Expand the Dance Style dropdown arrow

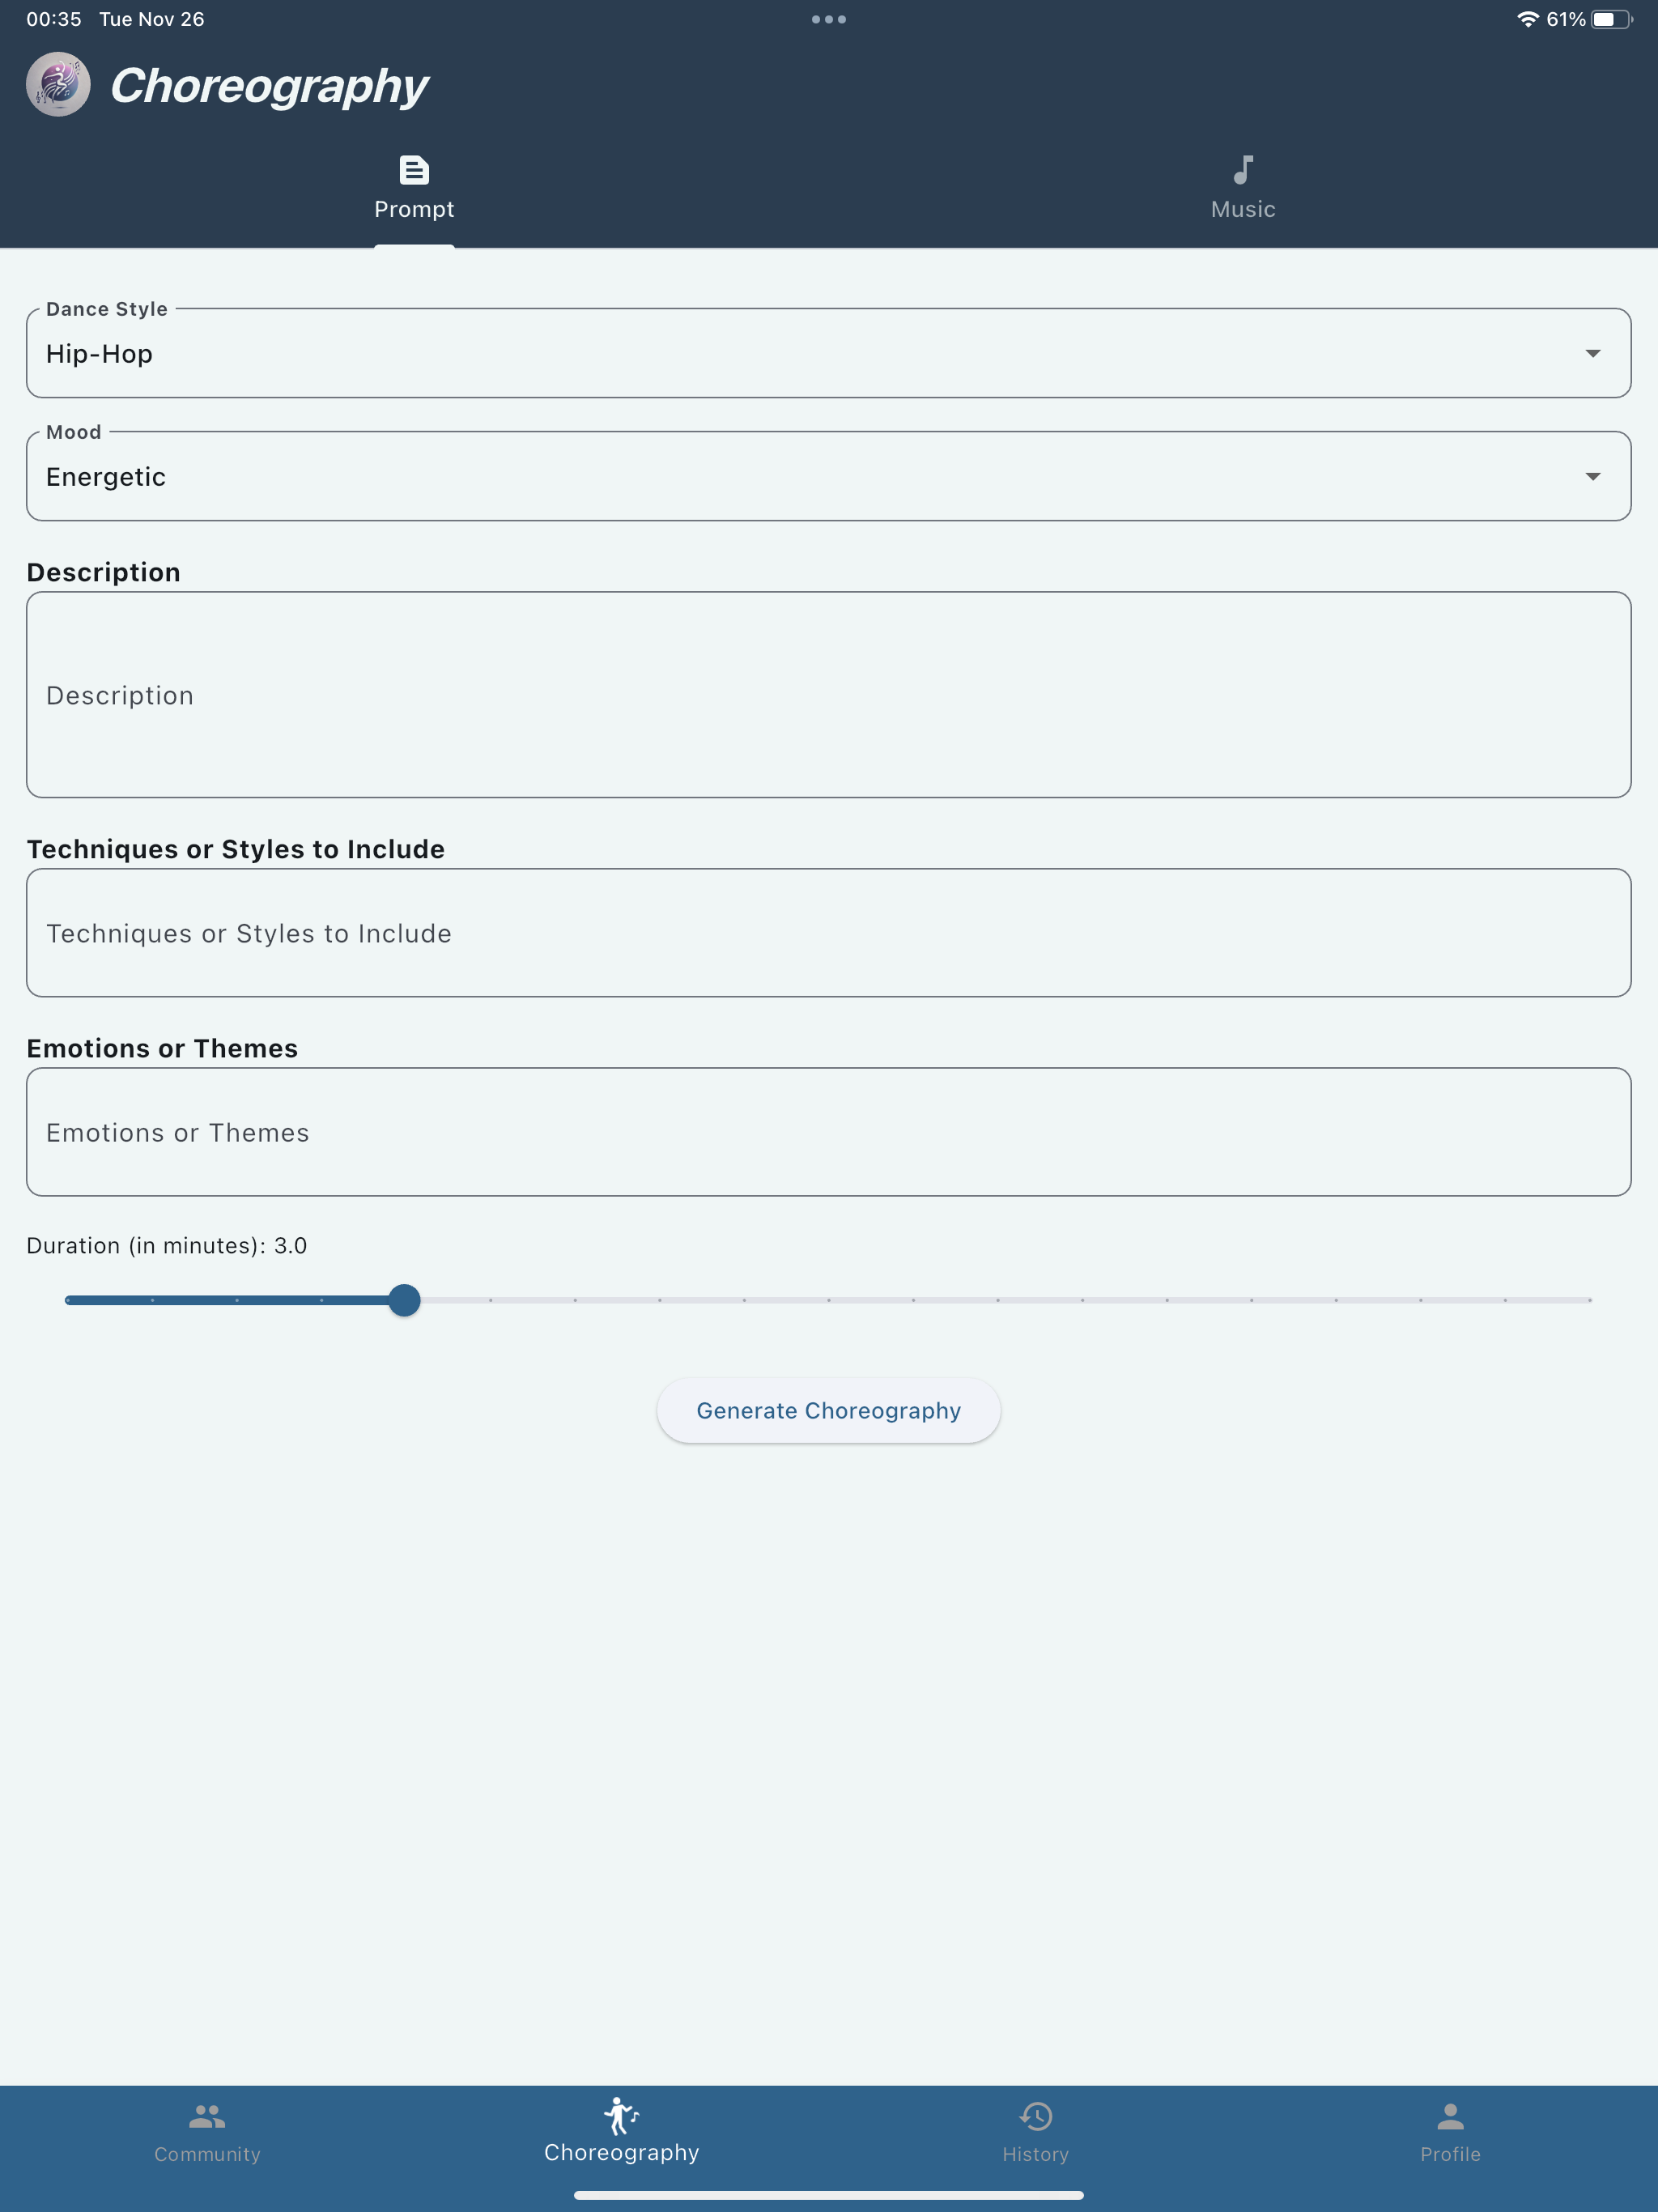point(1593,353)
